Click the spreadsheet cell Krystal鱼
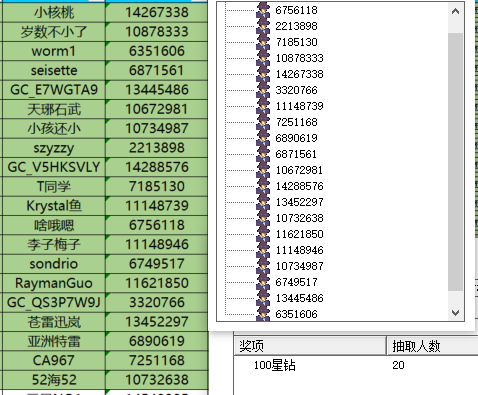 54,206
